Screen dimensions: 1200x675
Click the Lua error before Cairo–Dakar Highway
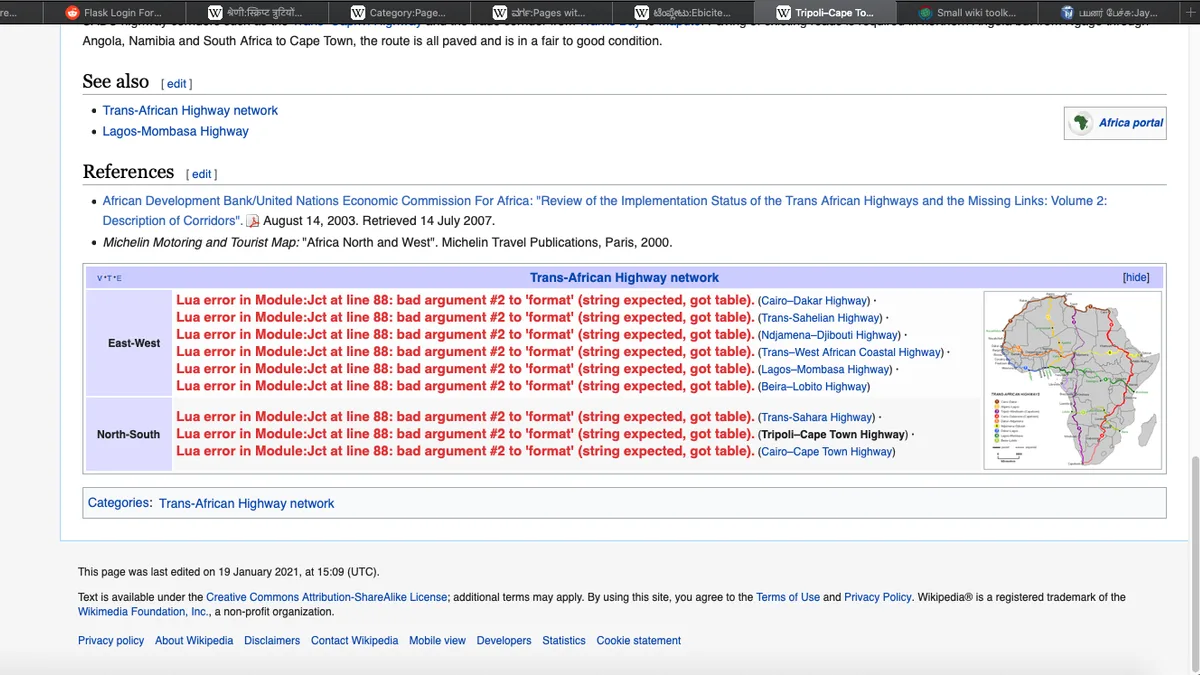tap(465, 300)
